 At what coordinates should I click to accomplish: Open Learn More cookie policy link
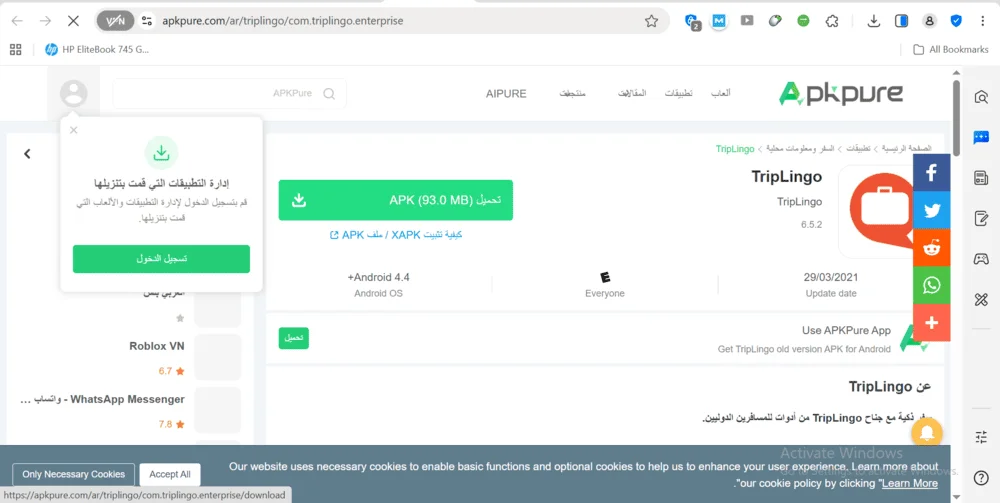[x=909, y=483]
